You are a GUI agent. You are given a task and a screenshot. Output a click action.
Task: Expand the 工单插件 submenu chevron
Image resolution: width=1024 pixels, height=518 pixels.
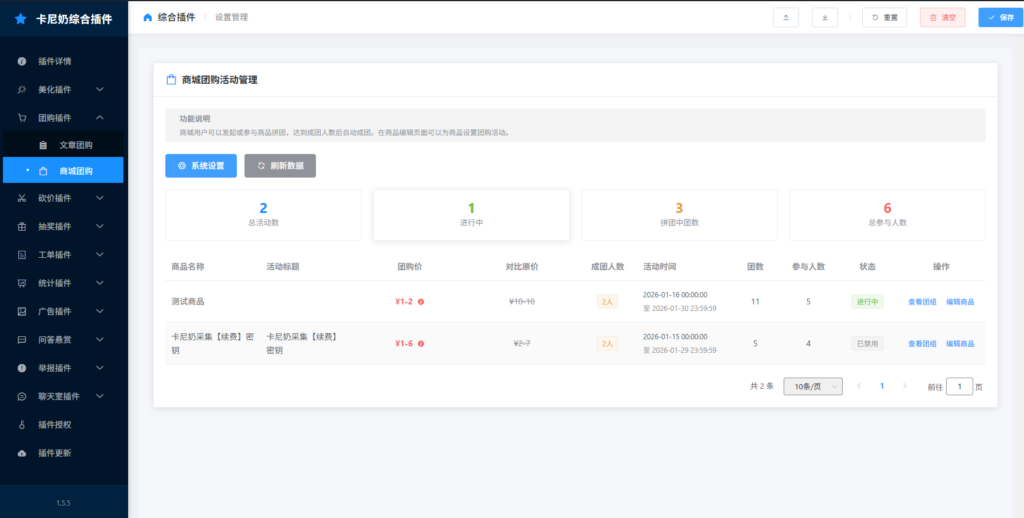click(x=100, y=255)
